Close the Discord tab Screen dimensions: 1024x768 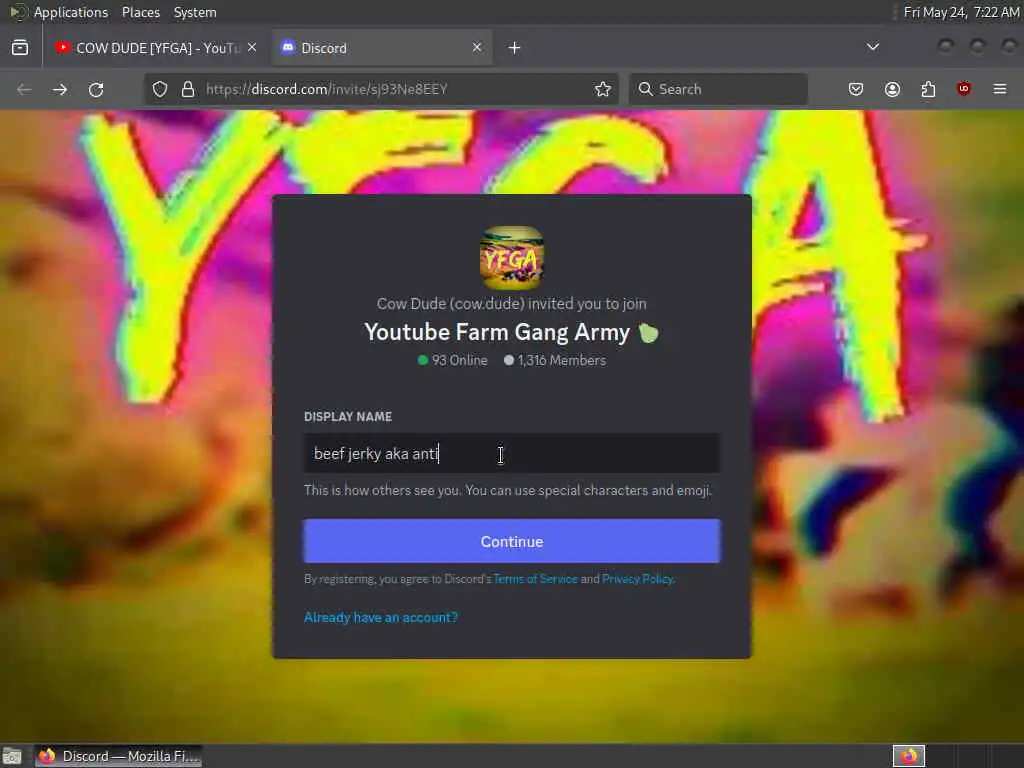point(477,48)
